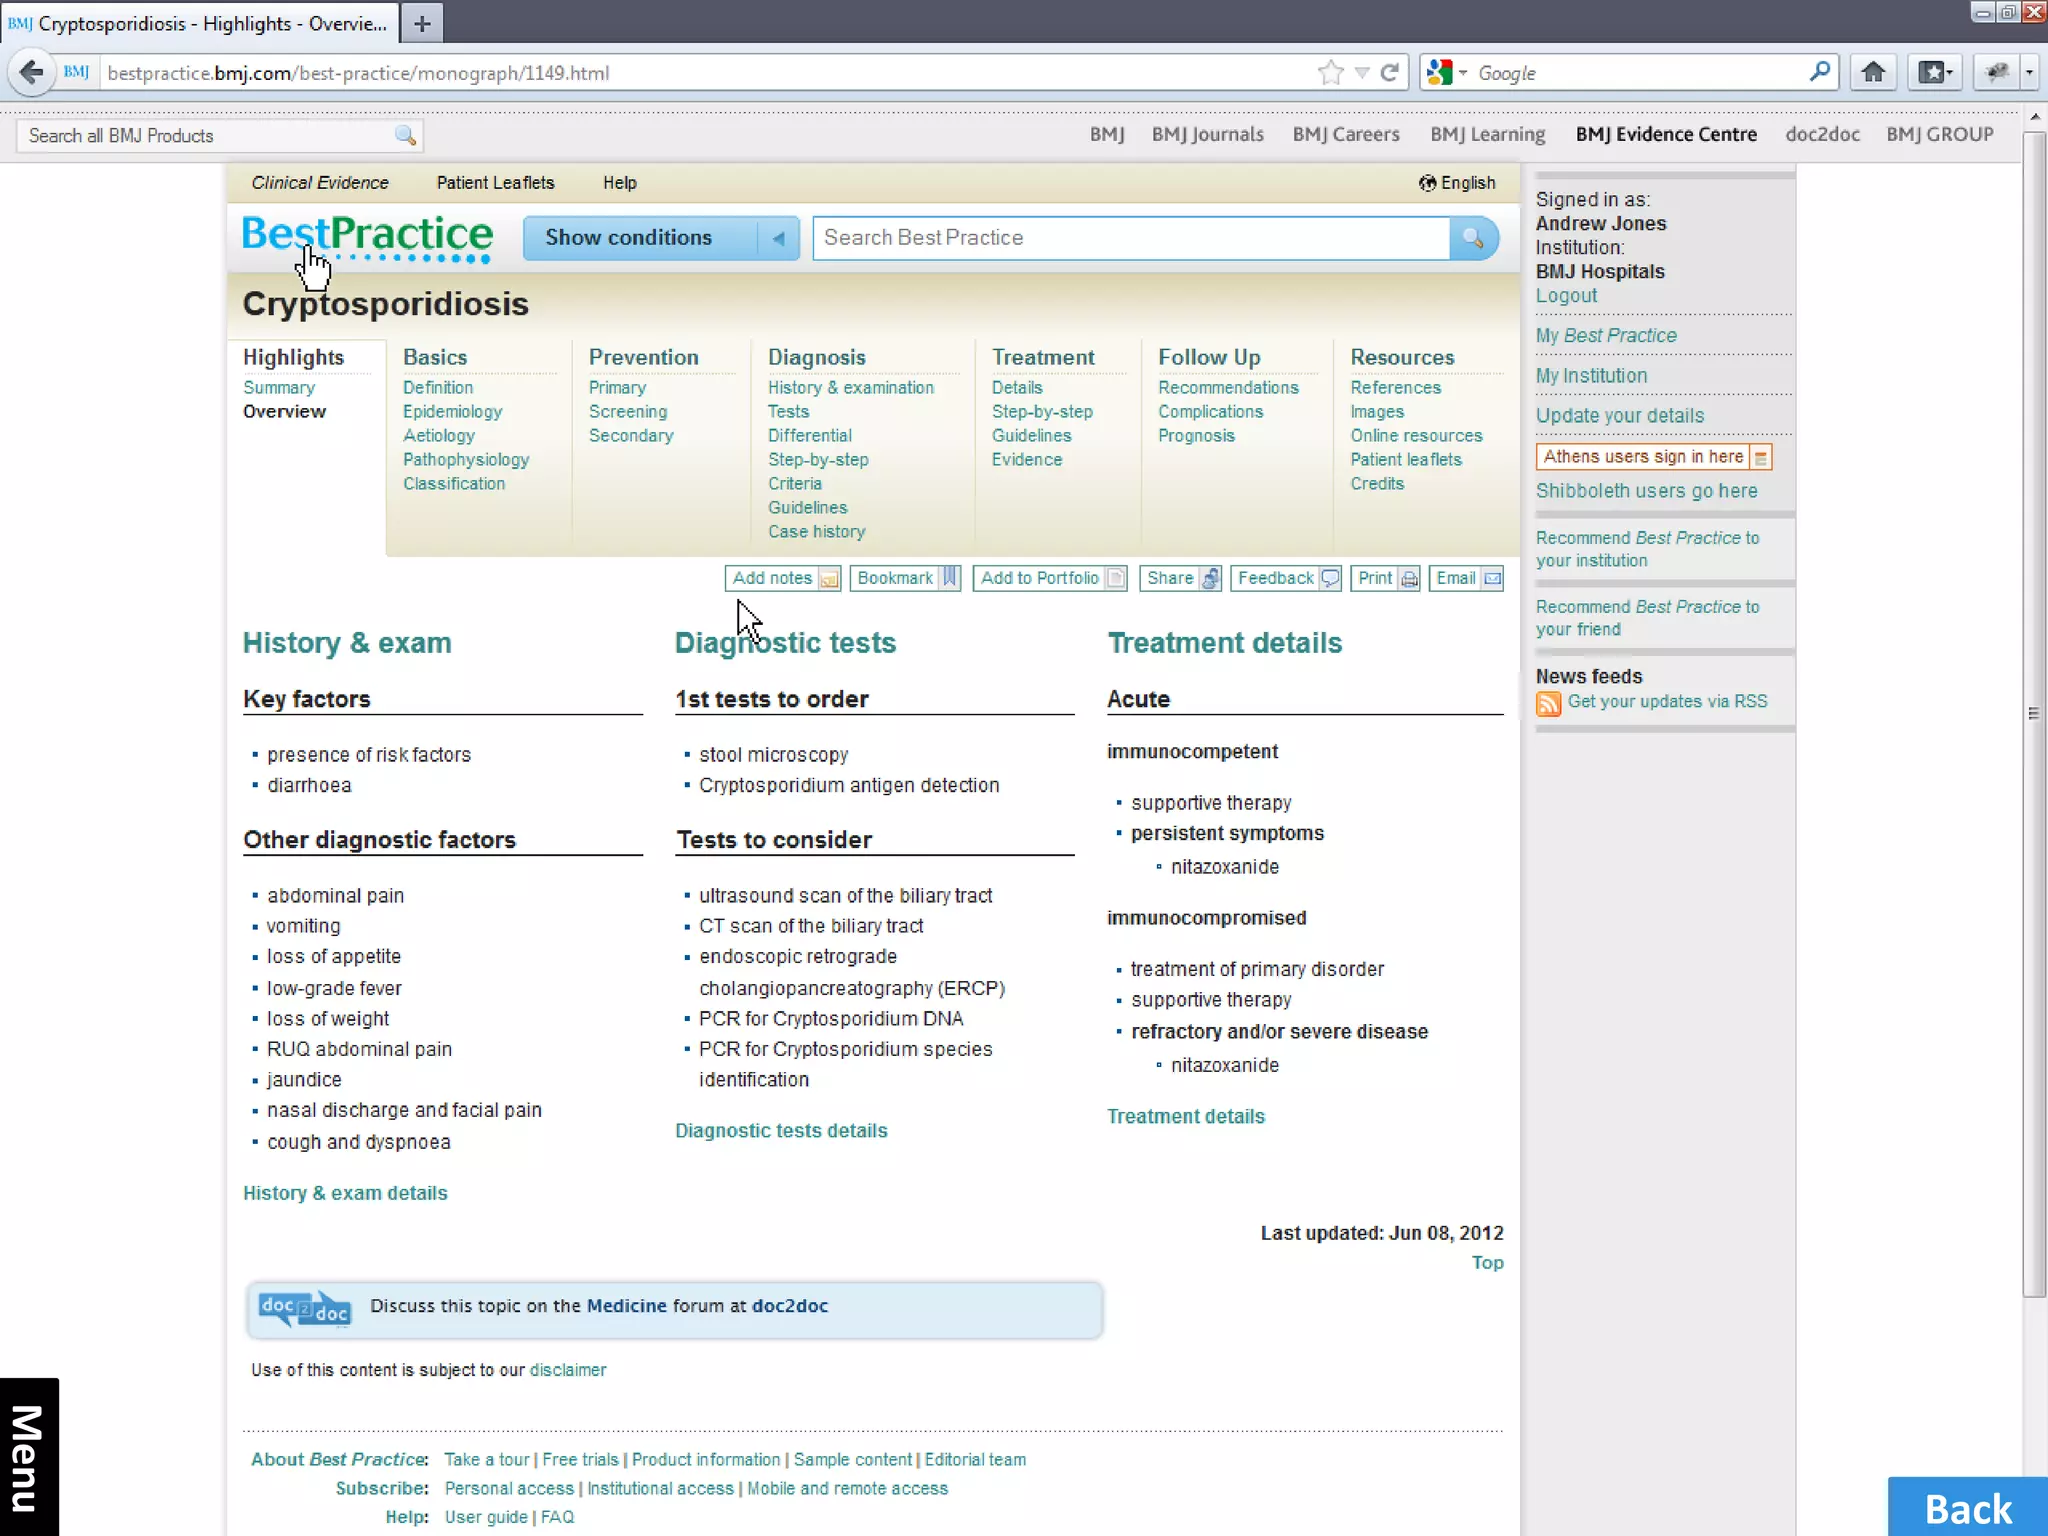Open the Help menu item

pos(619,183)
